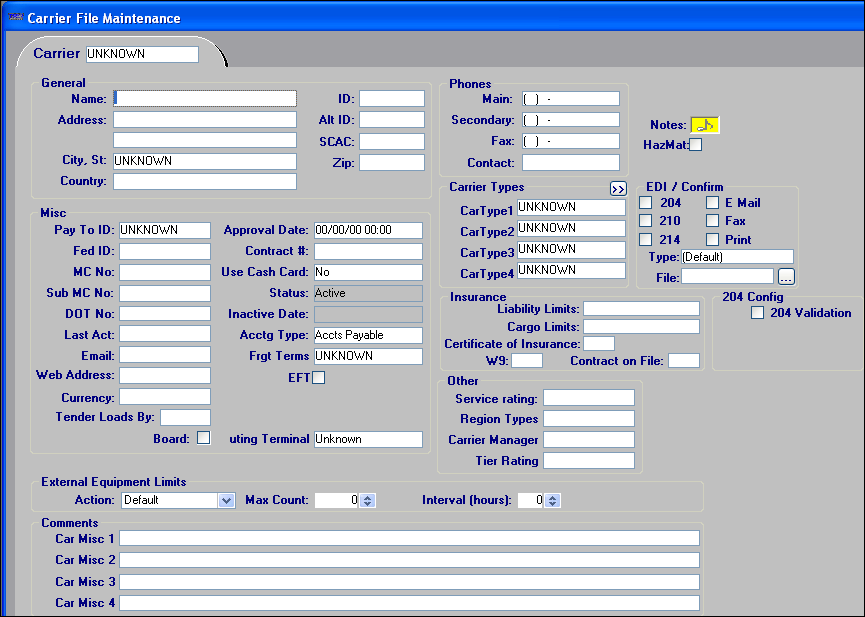Click the Car Misc 1 comment field

(409, 539)
